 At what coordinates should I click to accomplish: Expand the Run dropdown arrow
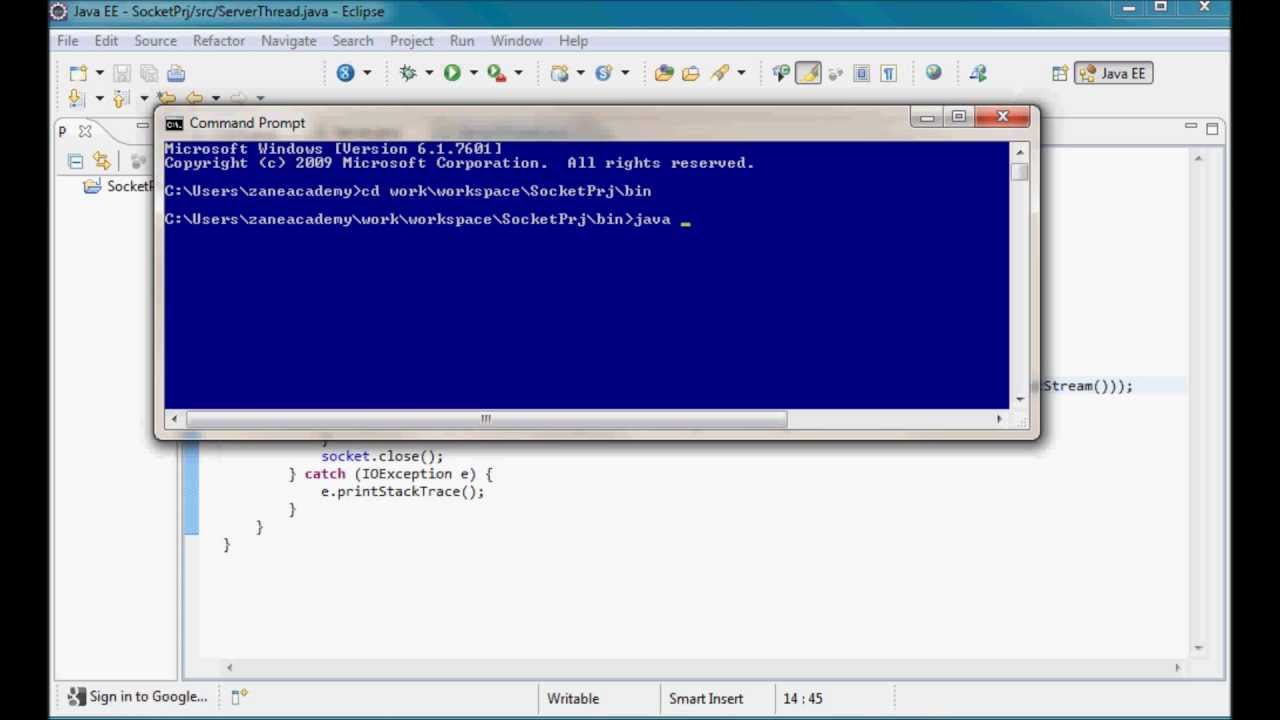(x=473, y=73)
